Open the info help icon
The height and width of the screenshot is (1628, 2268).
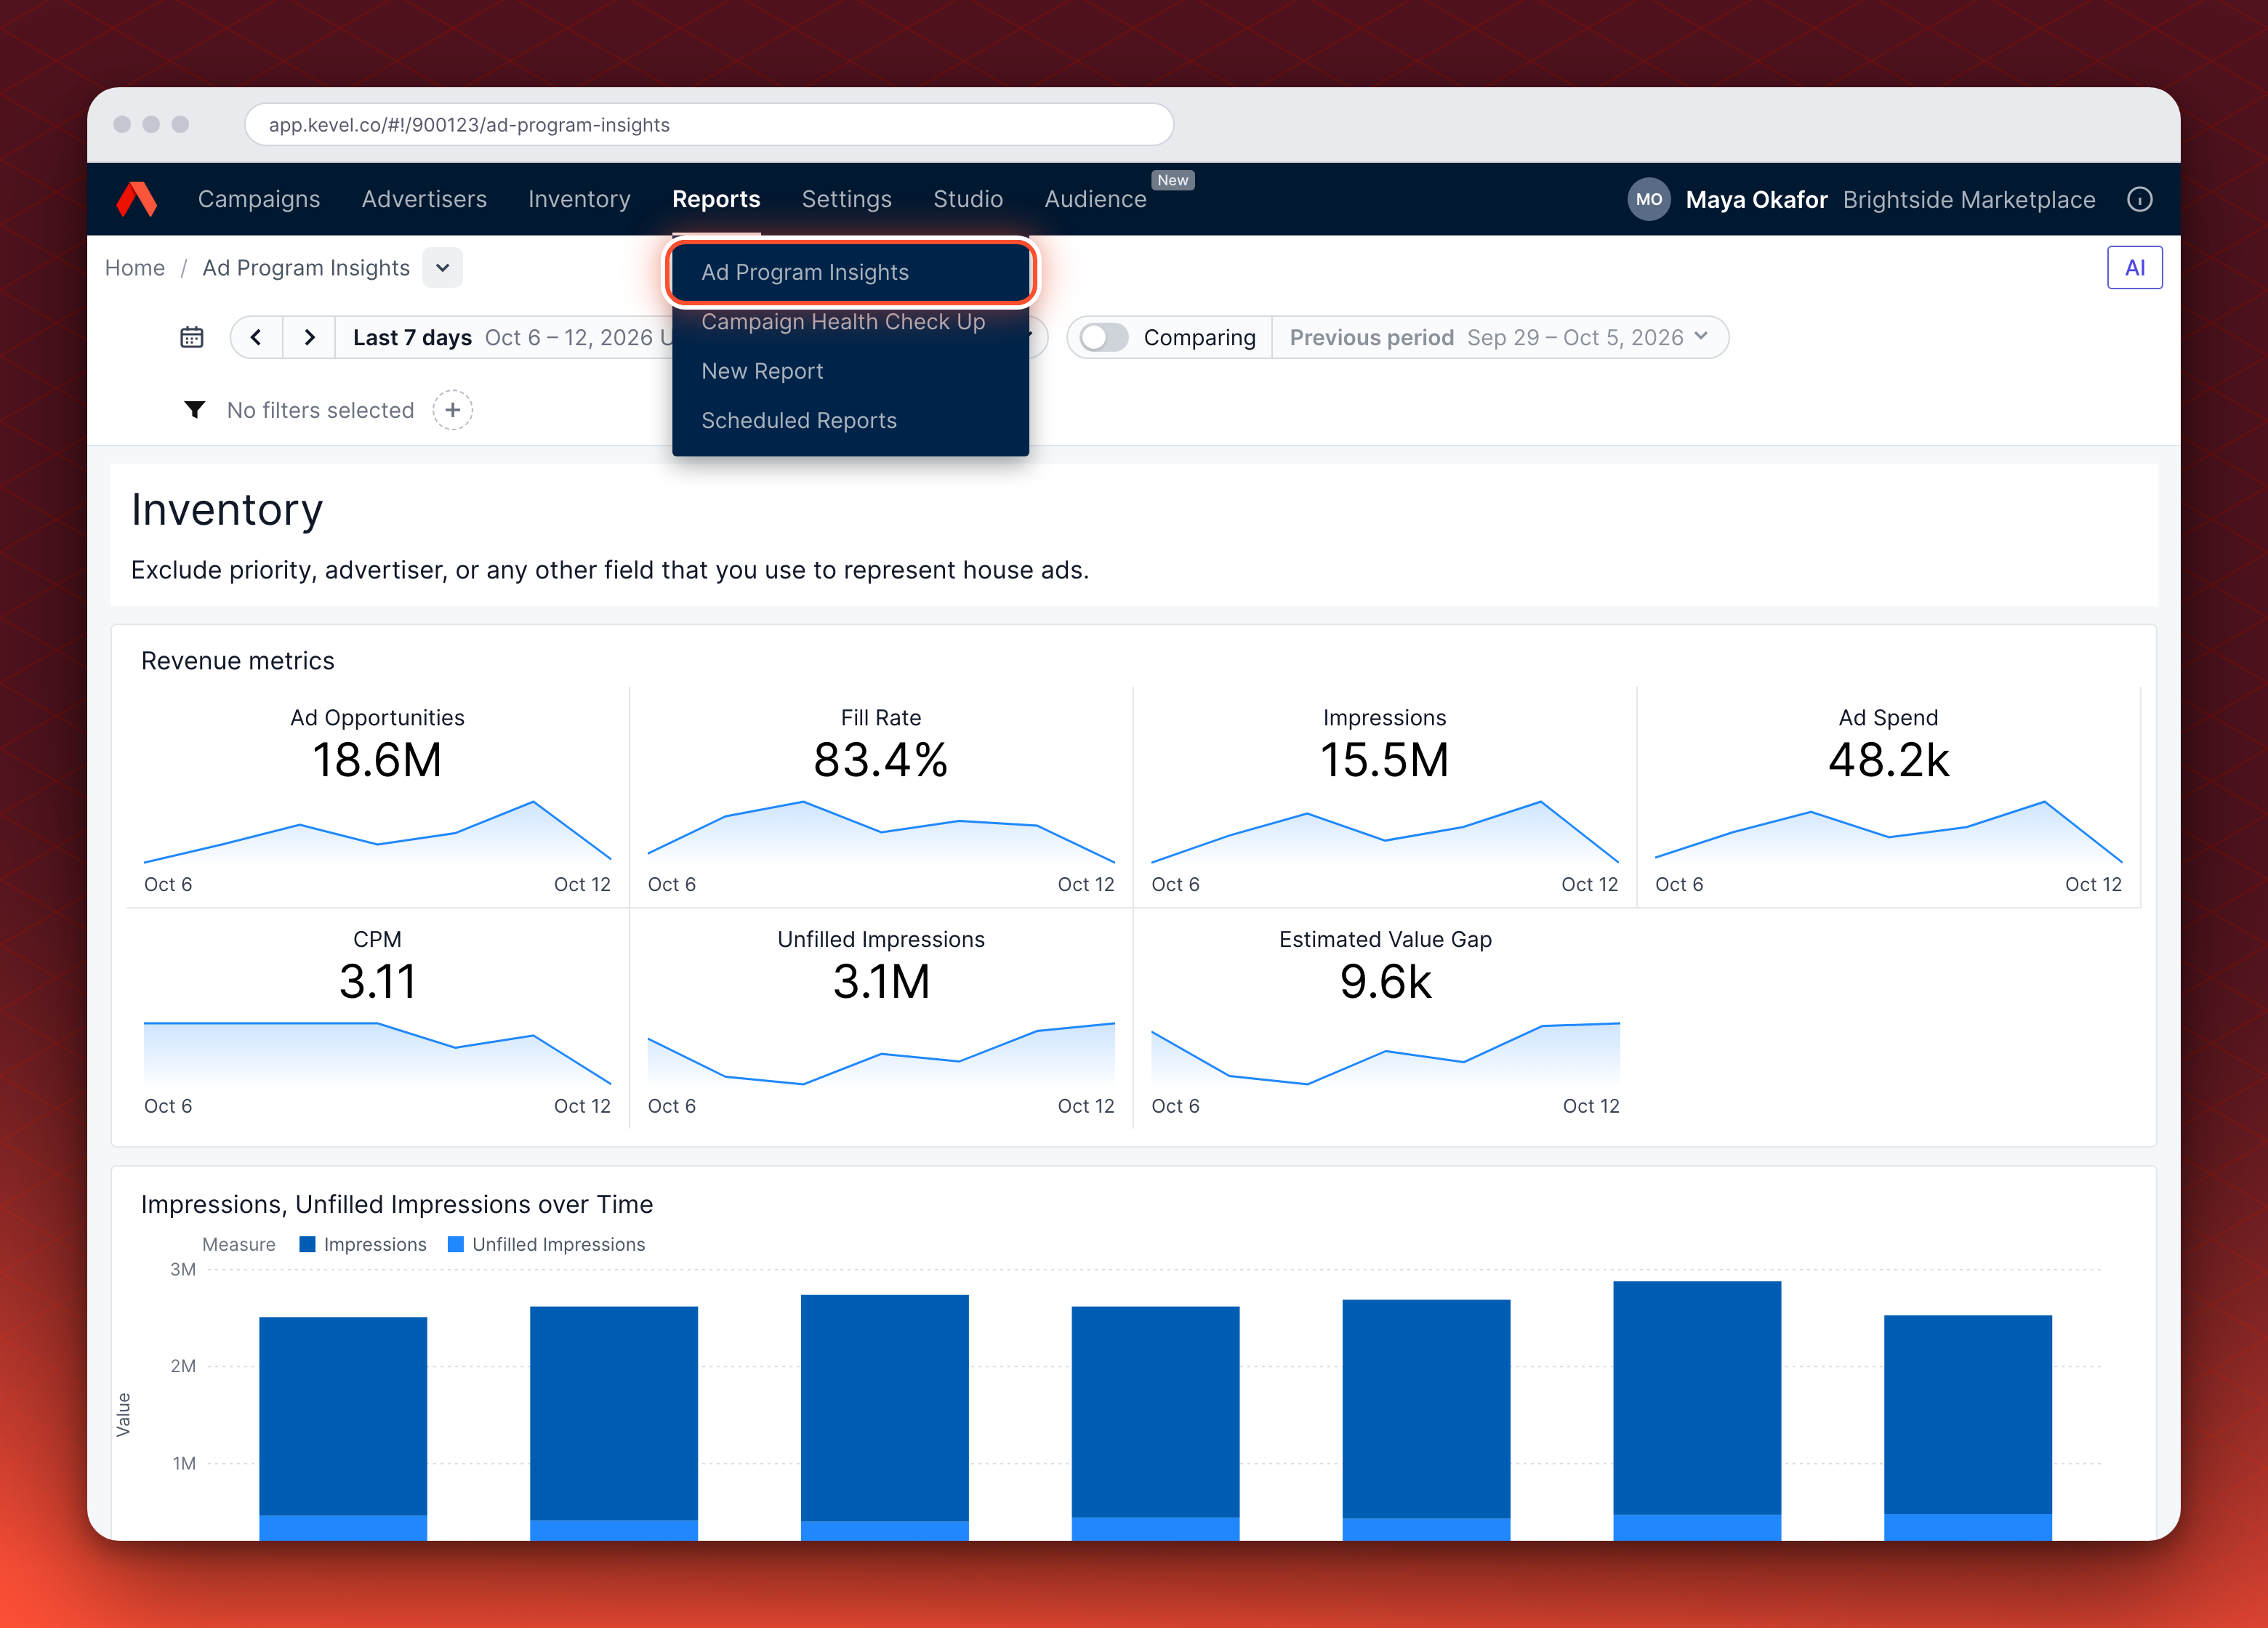tap(2139, 199)
